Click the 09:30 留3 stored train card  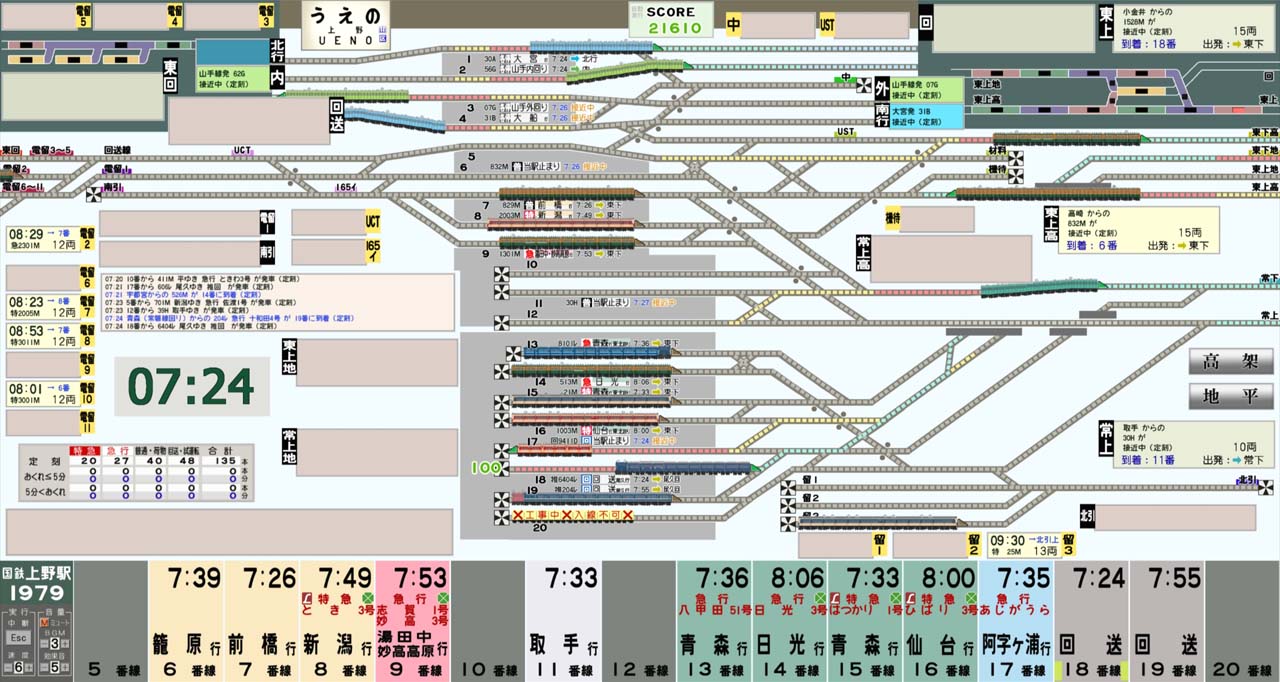point(1022,544)
